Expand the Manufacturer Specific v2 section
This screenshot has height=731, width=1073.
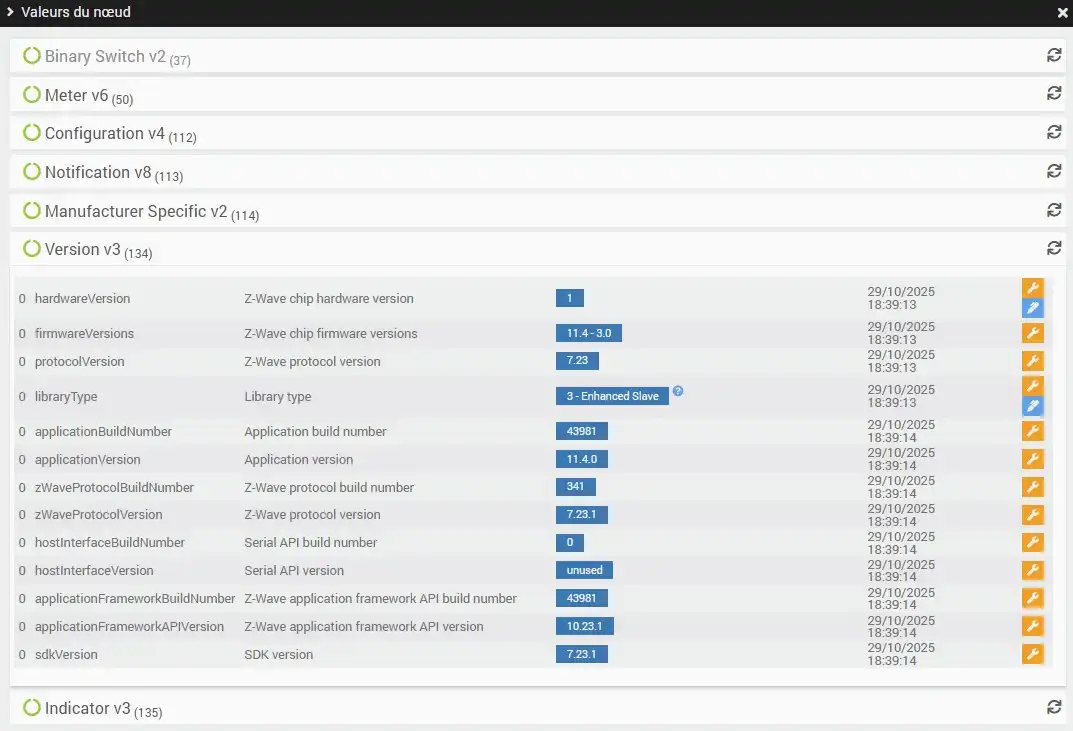136,212
